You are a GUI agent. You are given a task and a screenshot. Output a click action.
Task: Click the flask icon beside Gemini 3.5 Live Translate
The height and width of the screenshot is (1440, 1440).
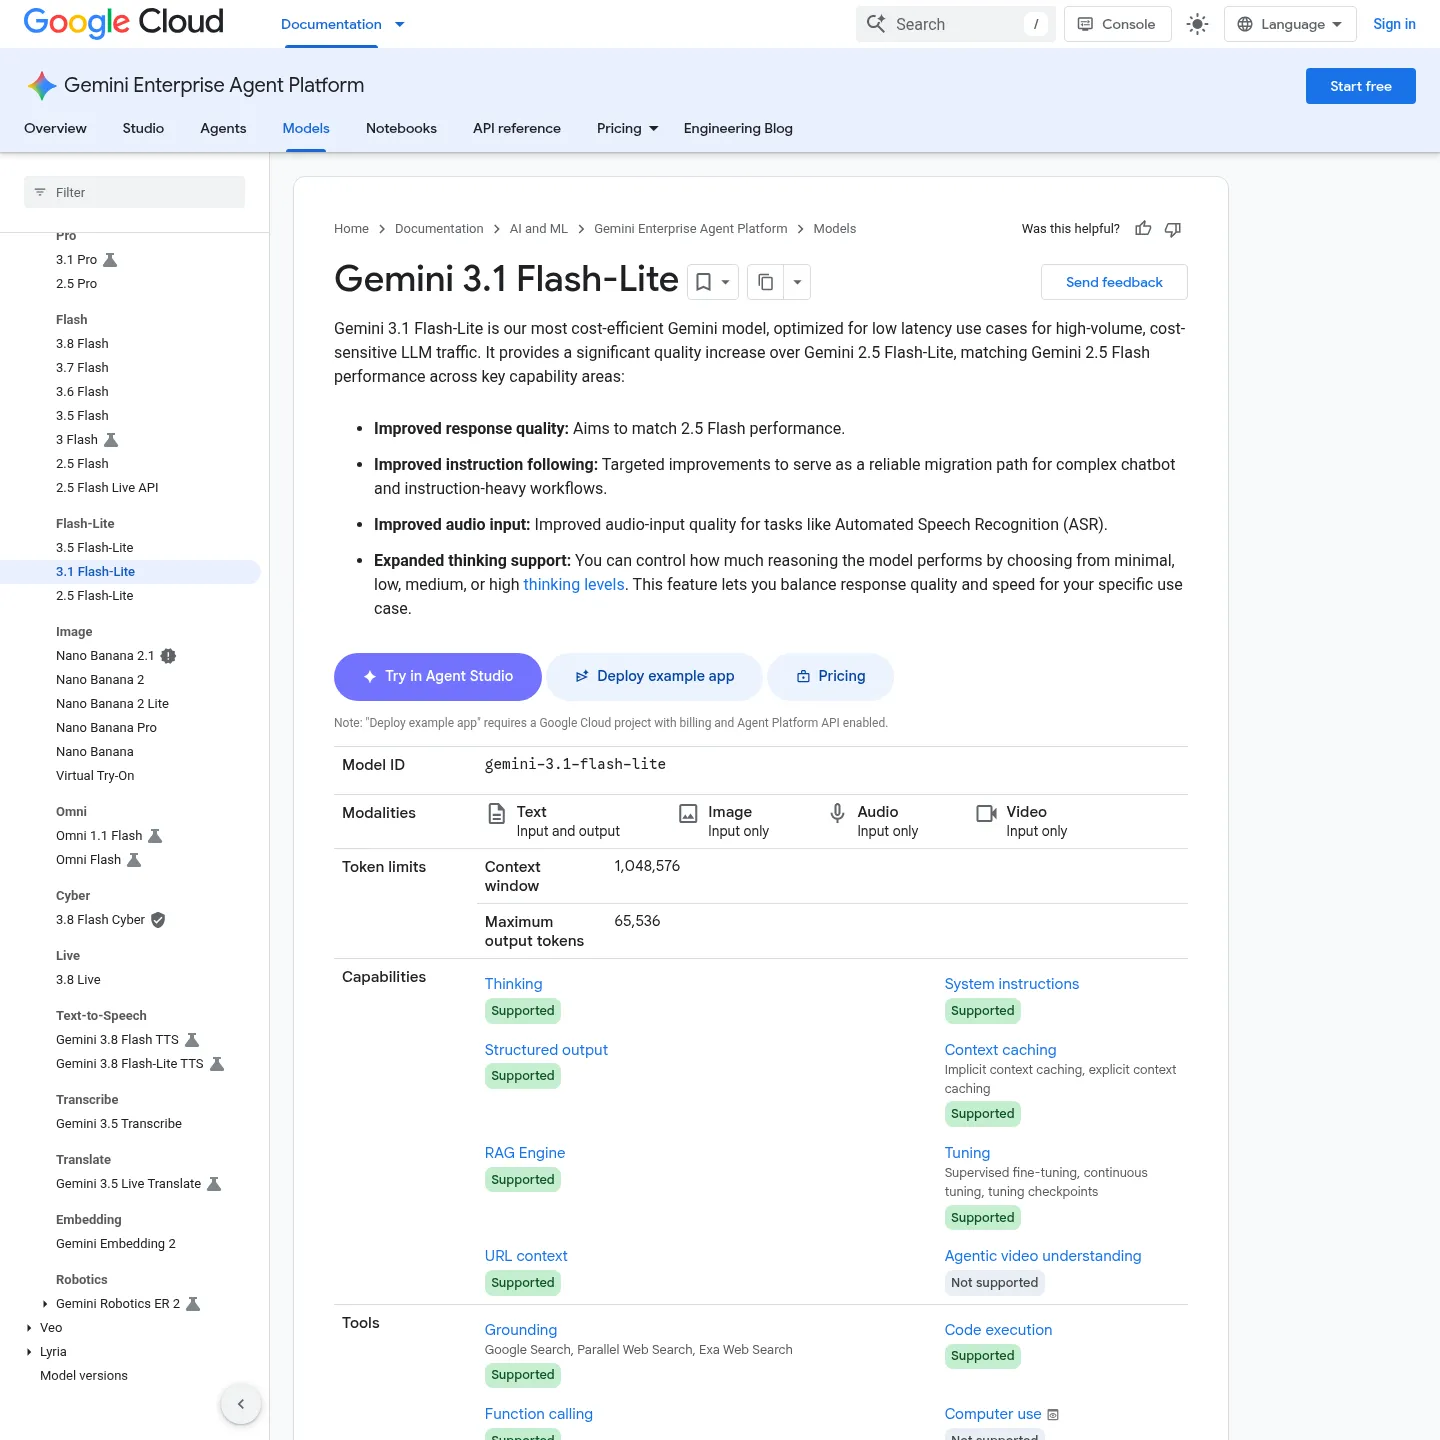(214, 1184)
